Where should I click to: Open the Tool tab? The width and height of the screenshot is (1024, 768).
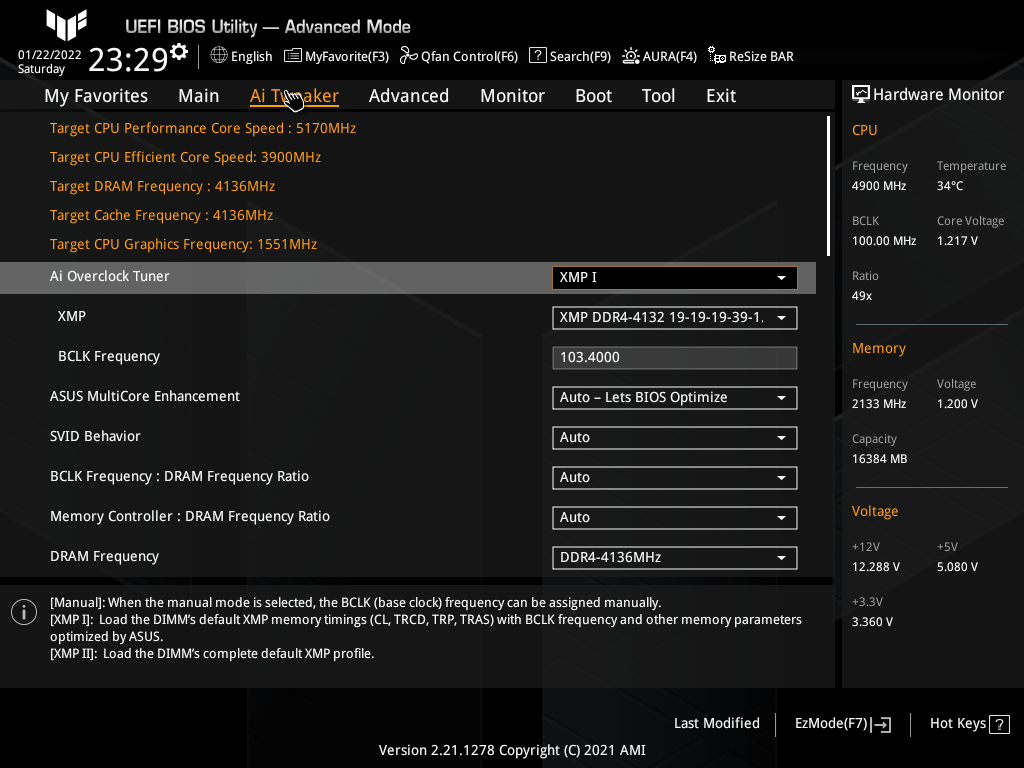click(x=658, y=96)
